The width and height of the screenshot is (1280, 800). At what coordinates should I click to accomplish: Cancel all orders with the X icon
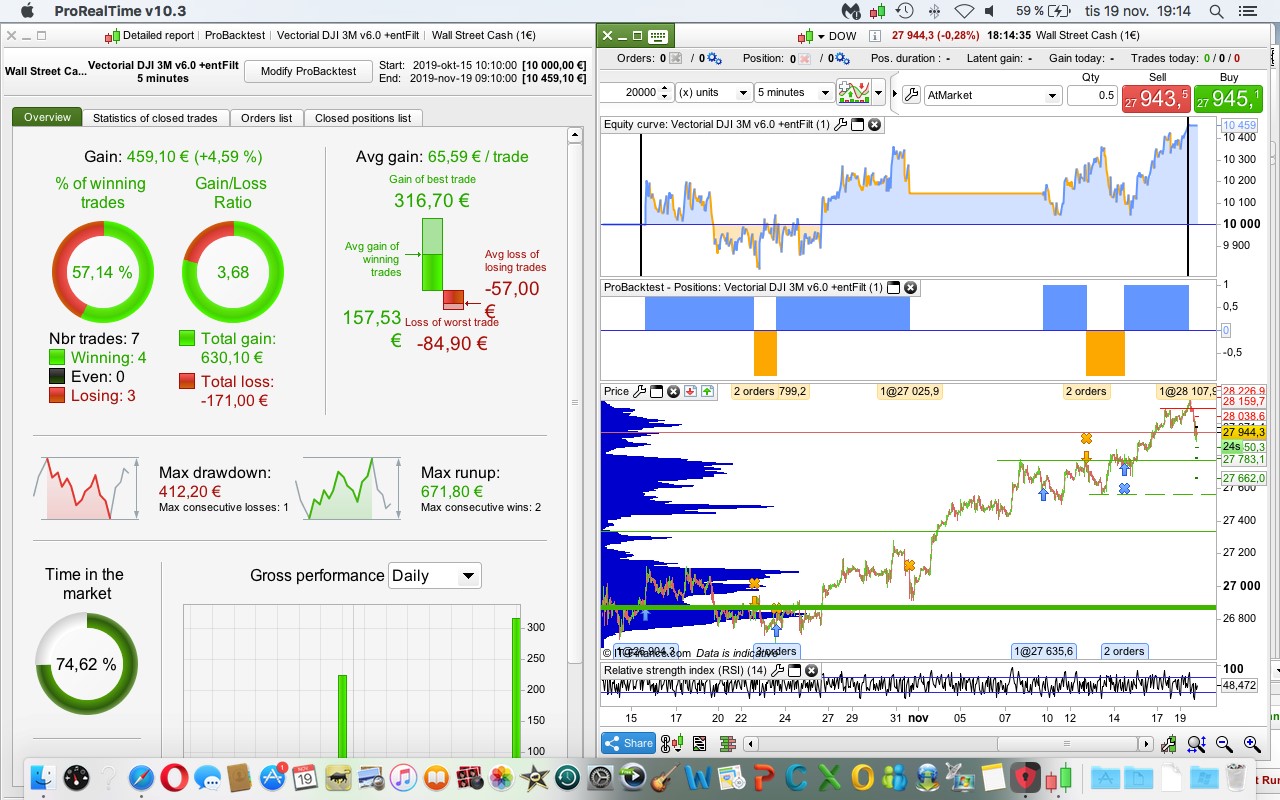coord(675,58)
